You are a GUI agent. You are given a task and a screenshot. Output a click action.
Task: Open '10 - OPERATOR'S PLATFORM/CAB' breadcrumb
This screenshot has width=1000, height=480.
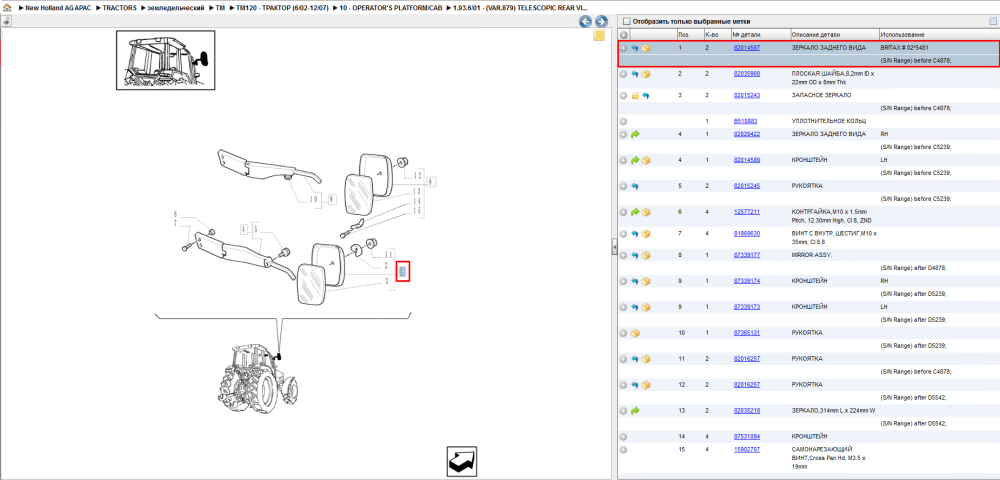(x=390, y=7)
